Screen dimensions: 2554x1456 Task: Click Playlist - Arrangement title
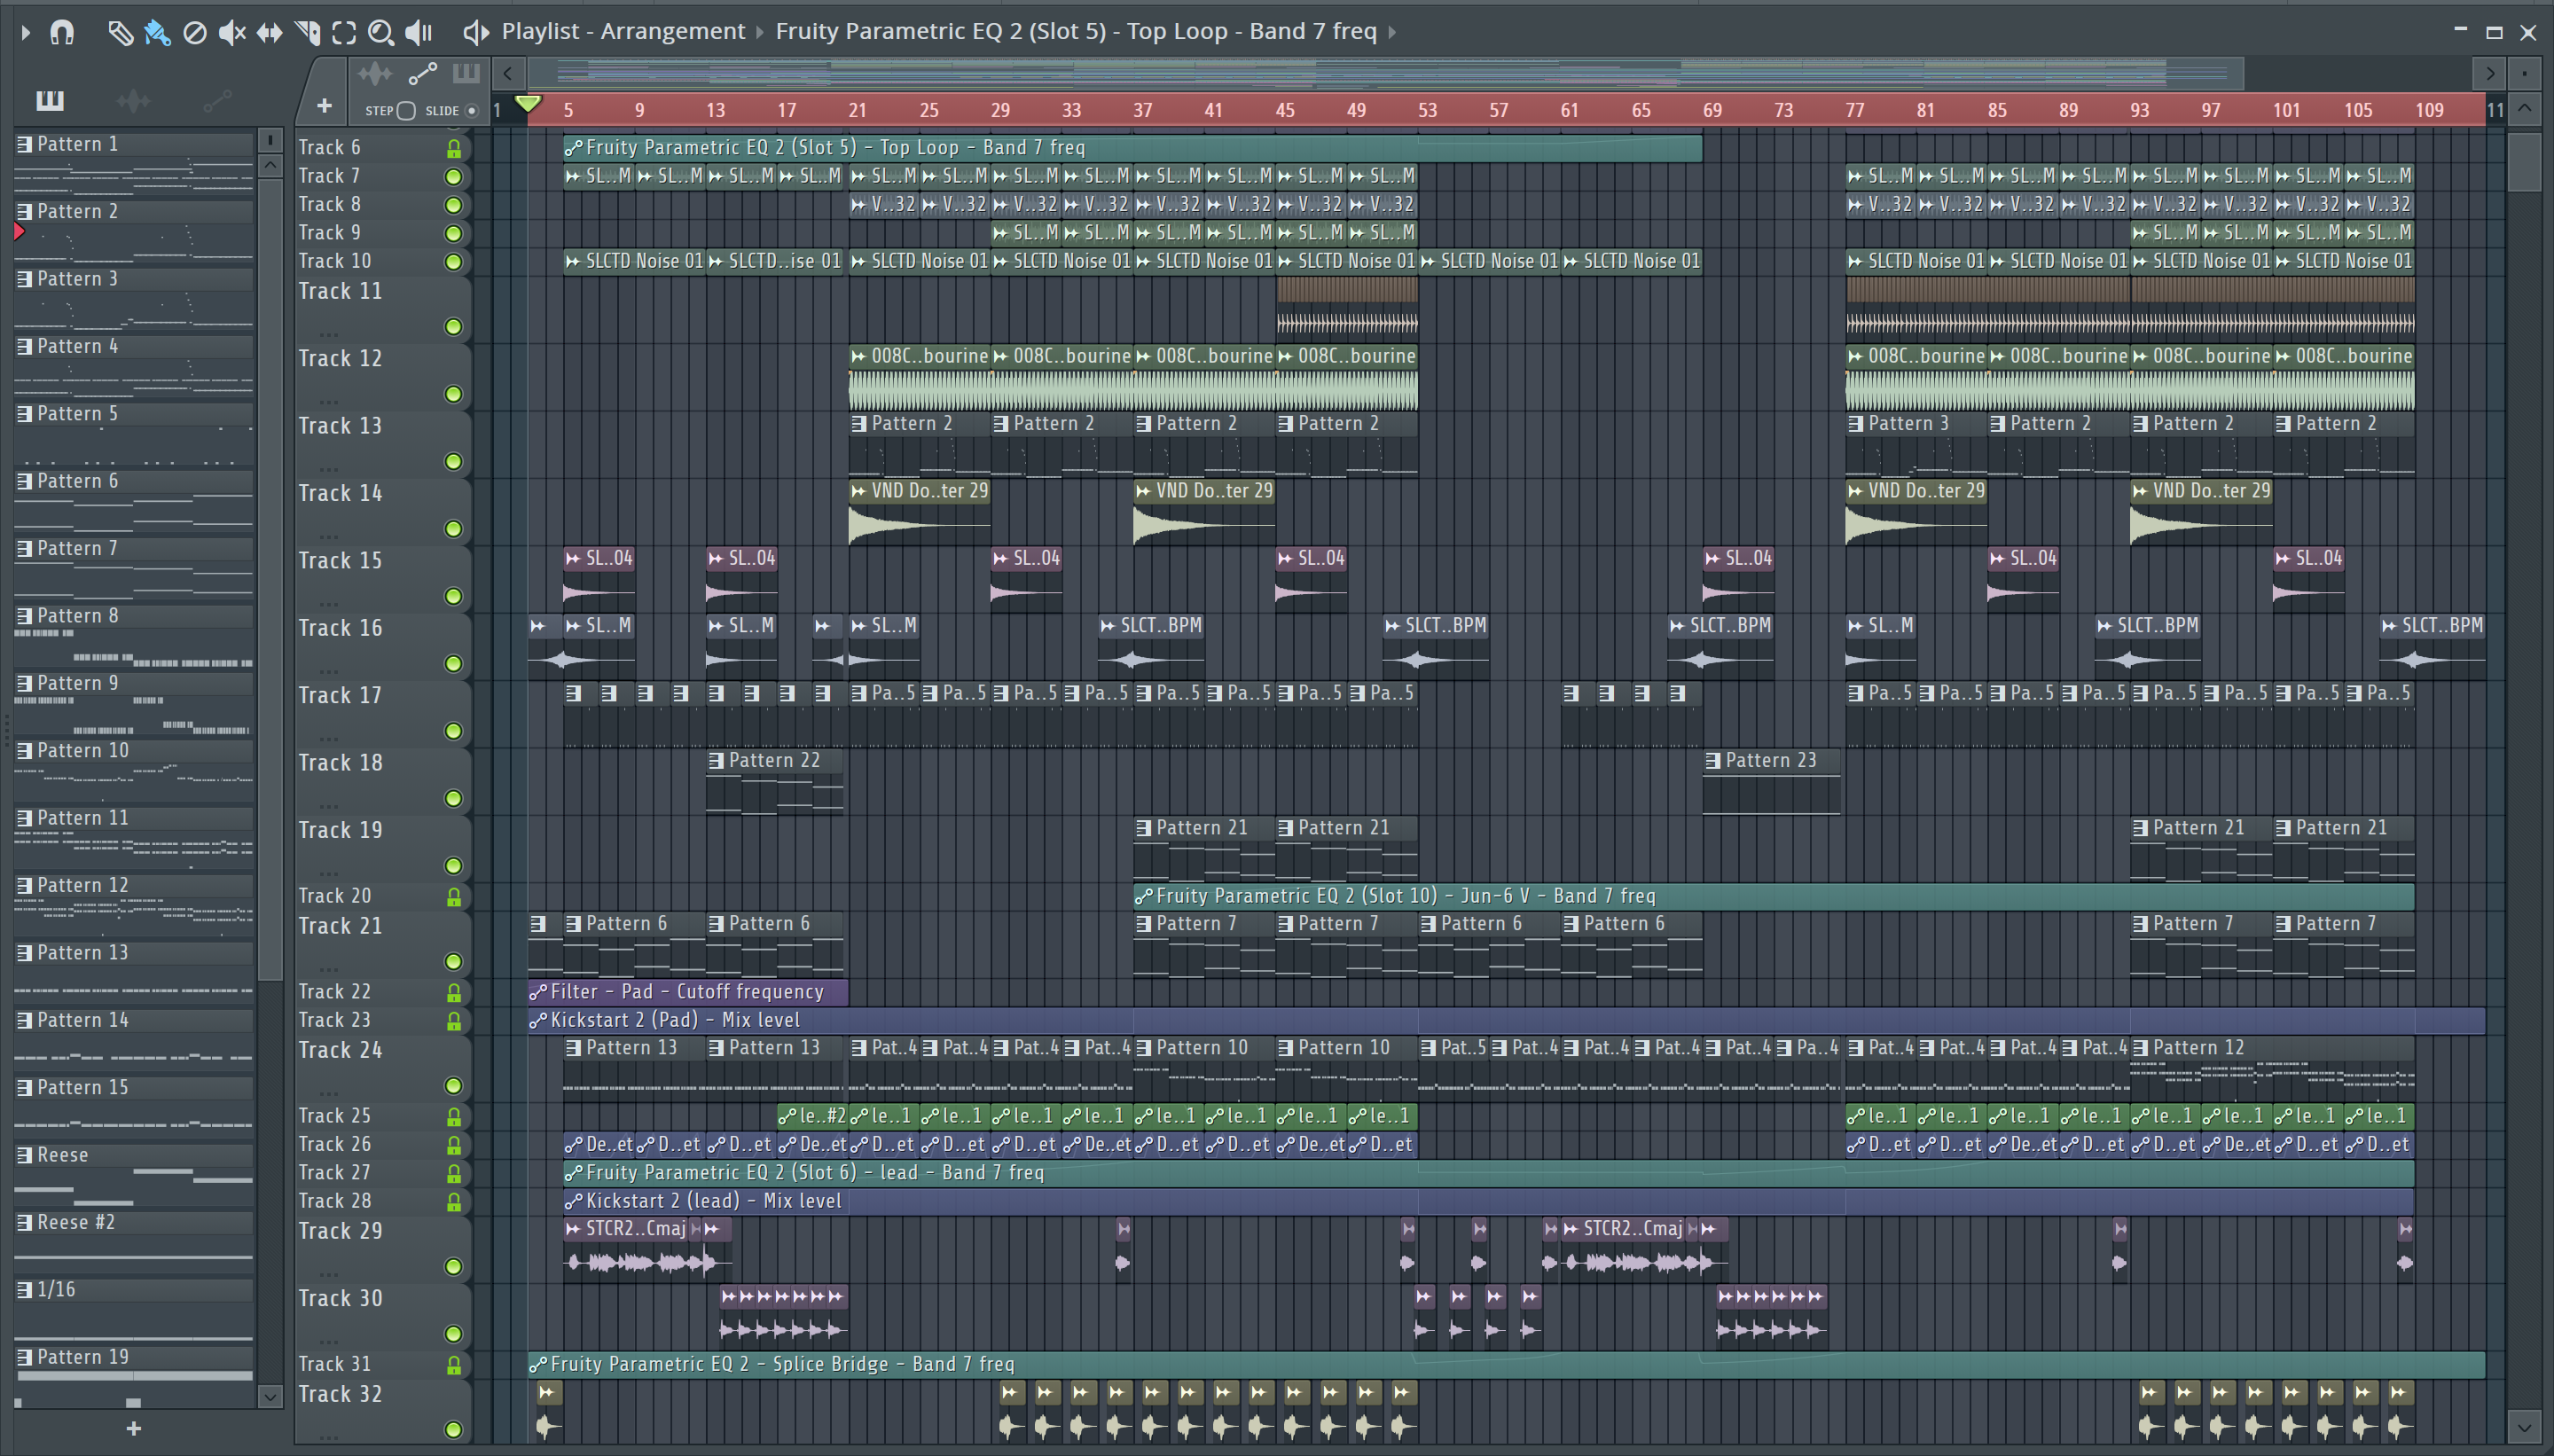pos(623,32)
